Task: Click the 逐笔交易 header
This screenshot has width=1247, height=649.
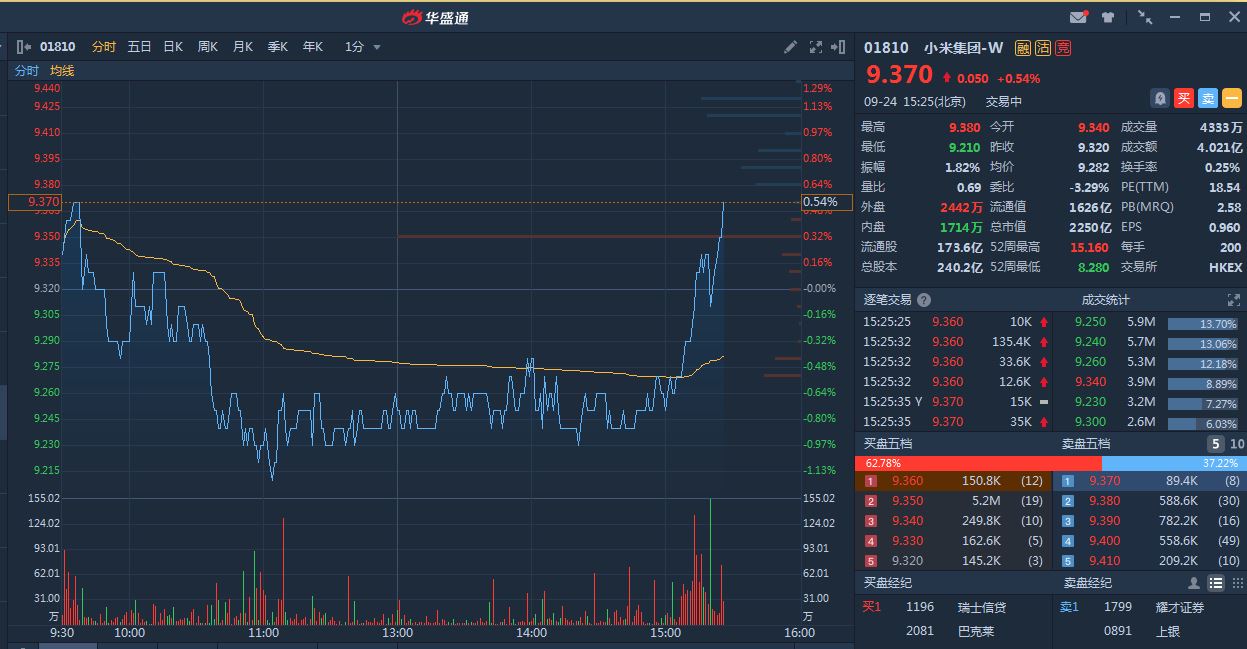Action: [x=888, y=300]
